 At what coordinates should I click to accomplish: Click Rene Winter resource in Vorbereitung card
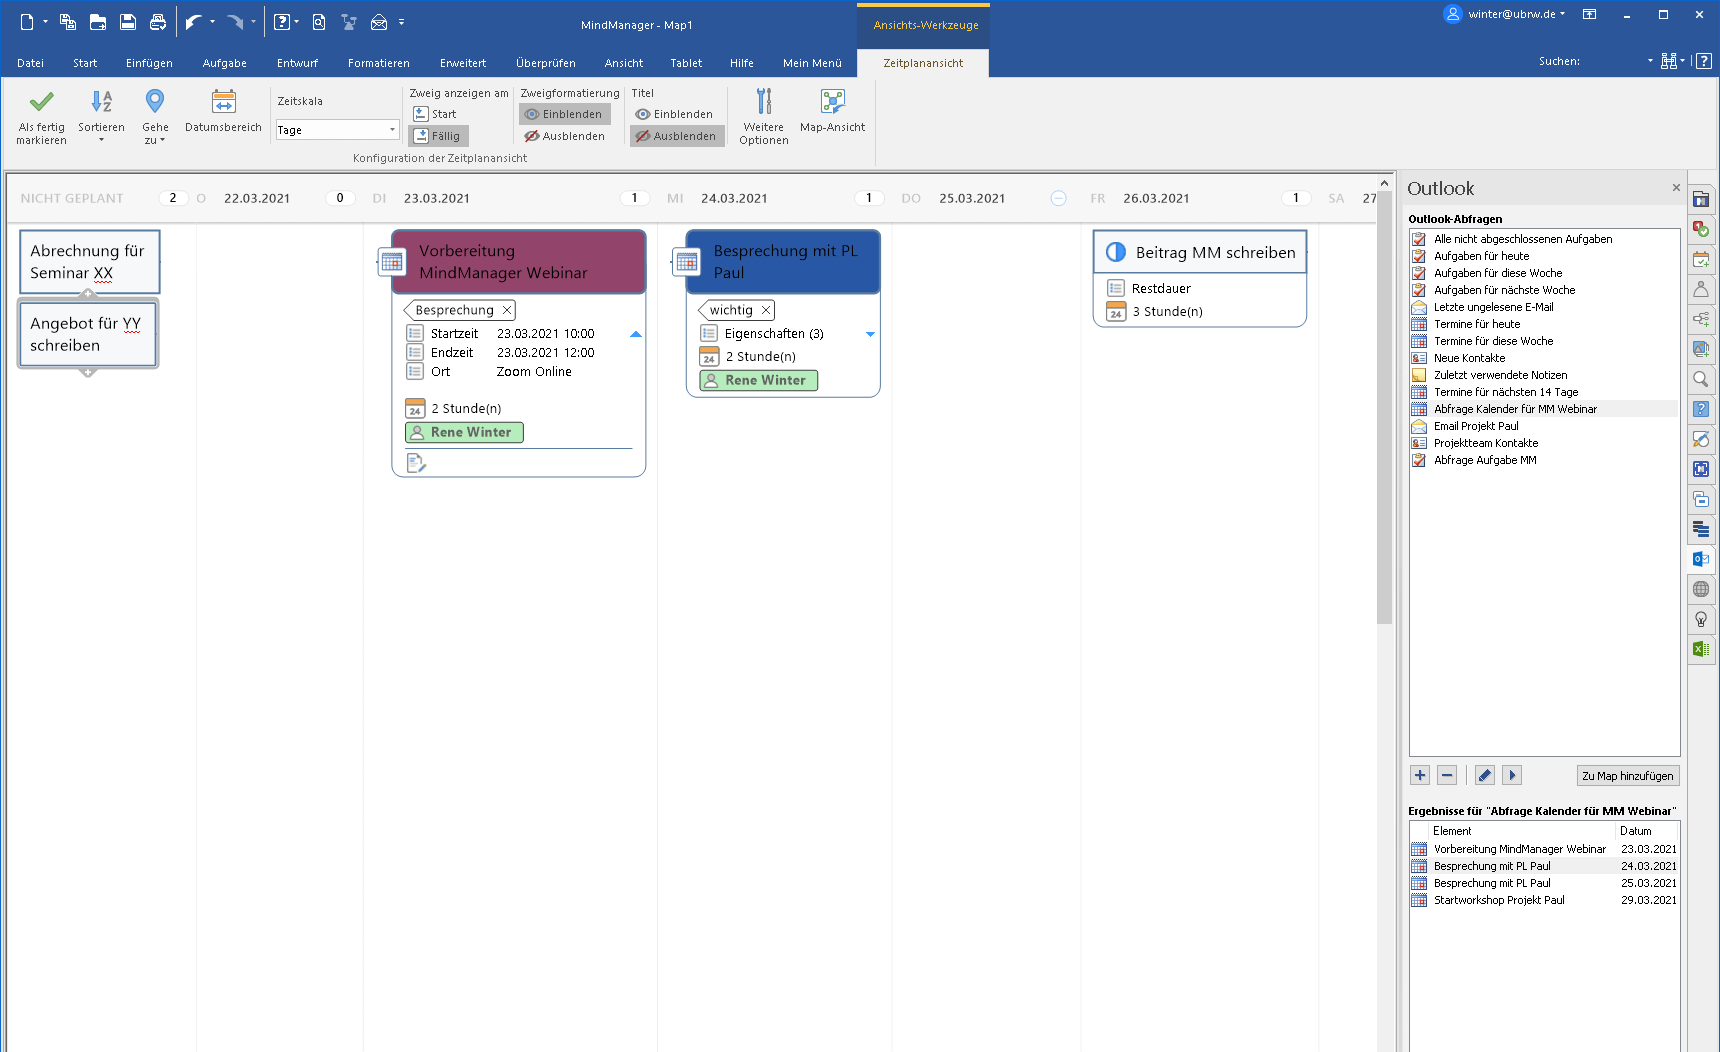[464, 432]
